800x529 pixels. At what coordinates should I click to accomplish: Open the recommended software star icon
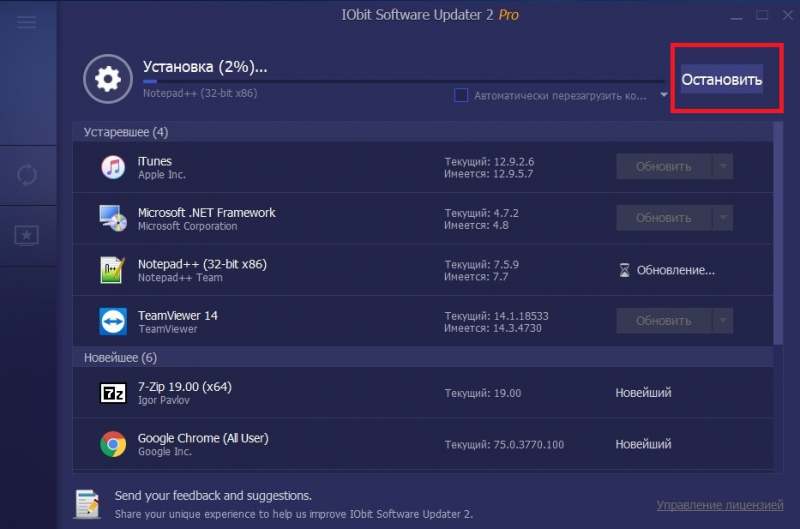point(27,236)
